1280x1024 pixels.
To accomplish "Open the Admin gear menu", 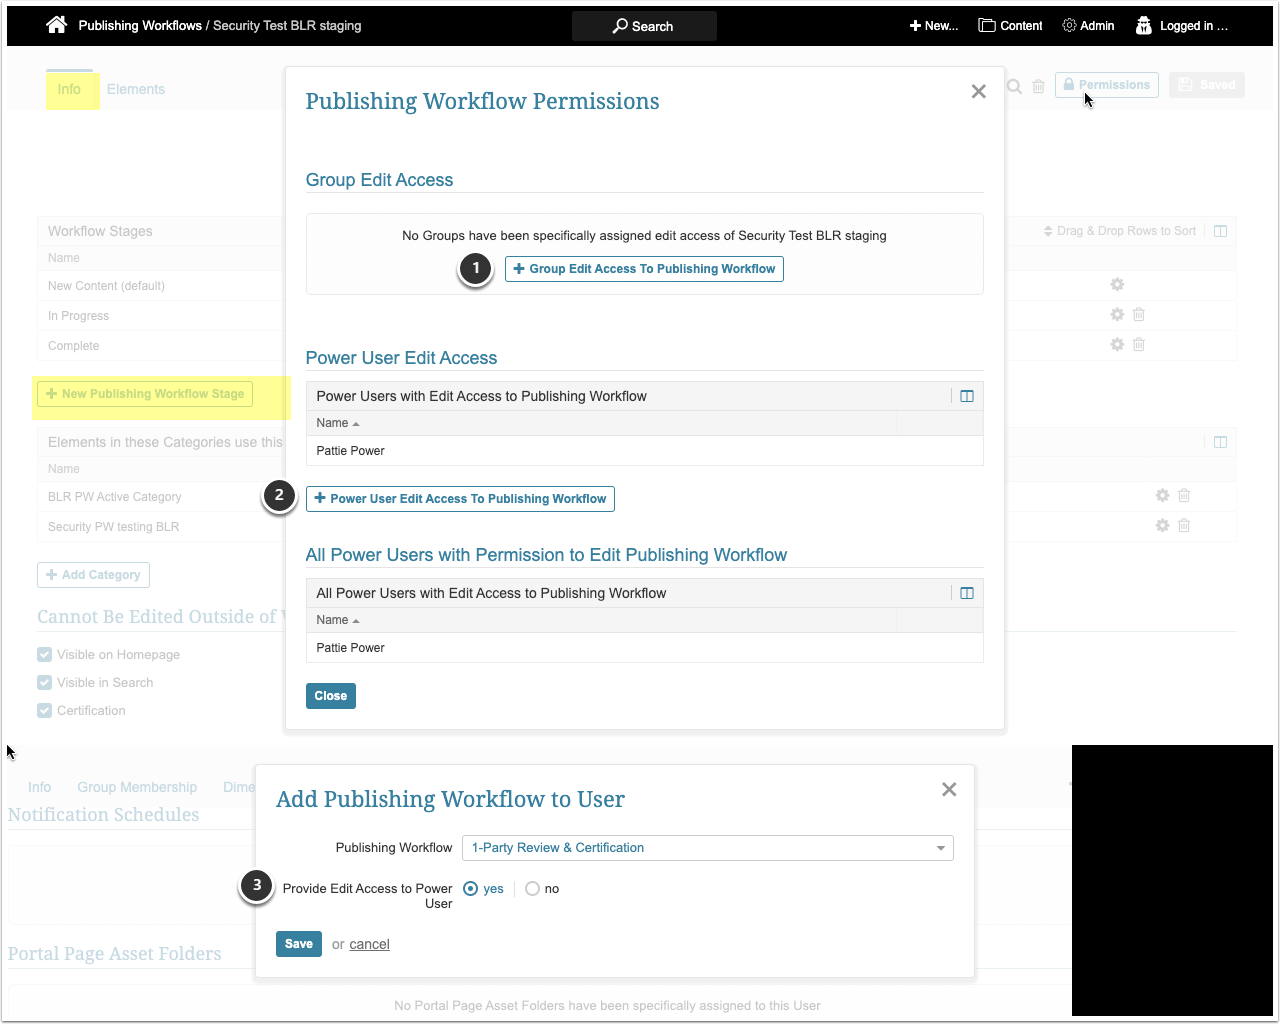I will coord(1088,26).
